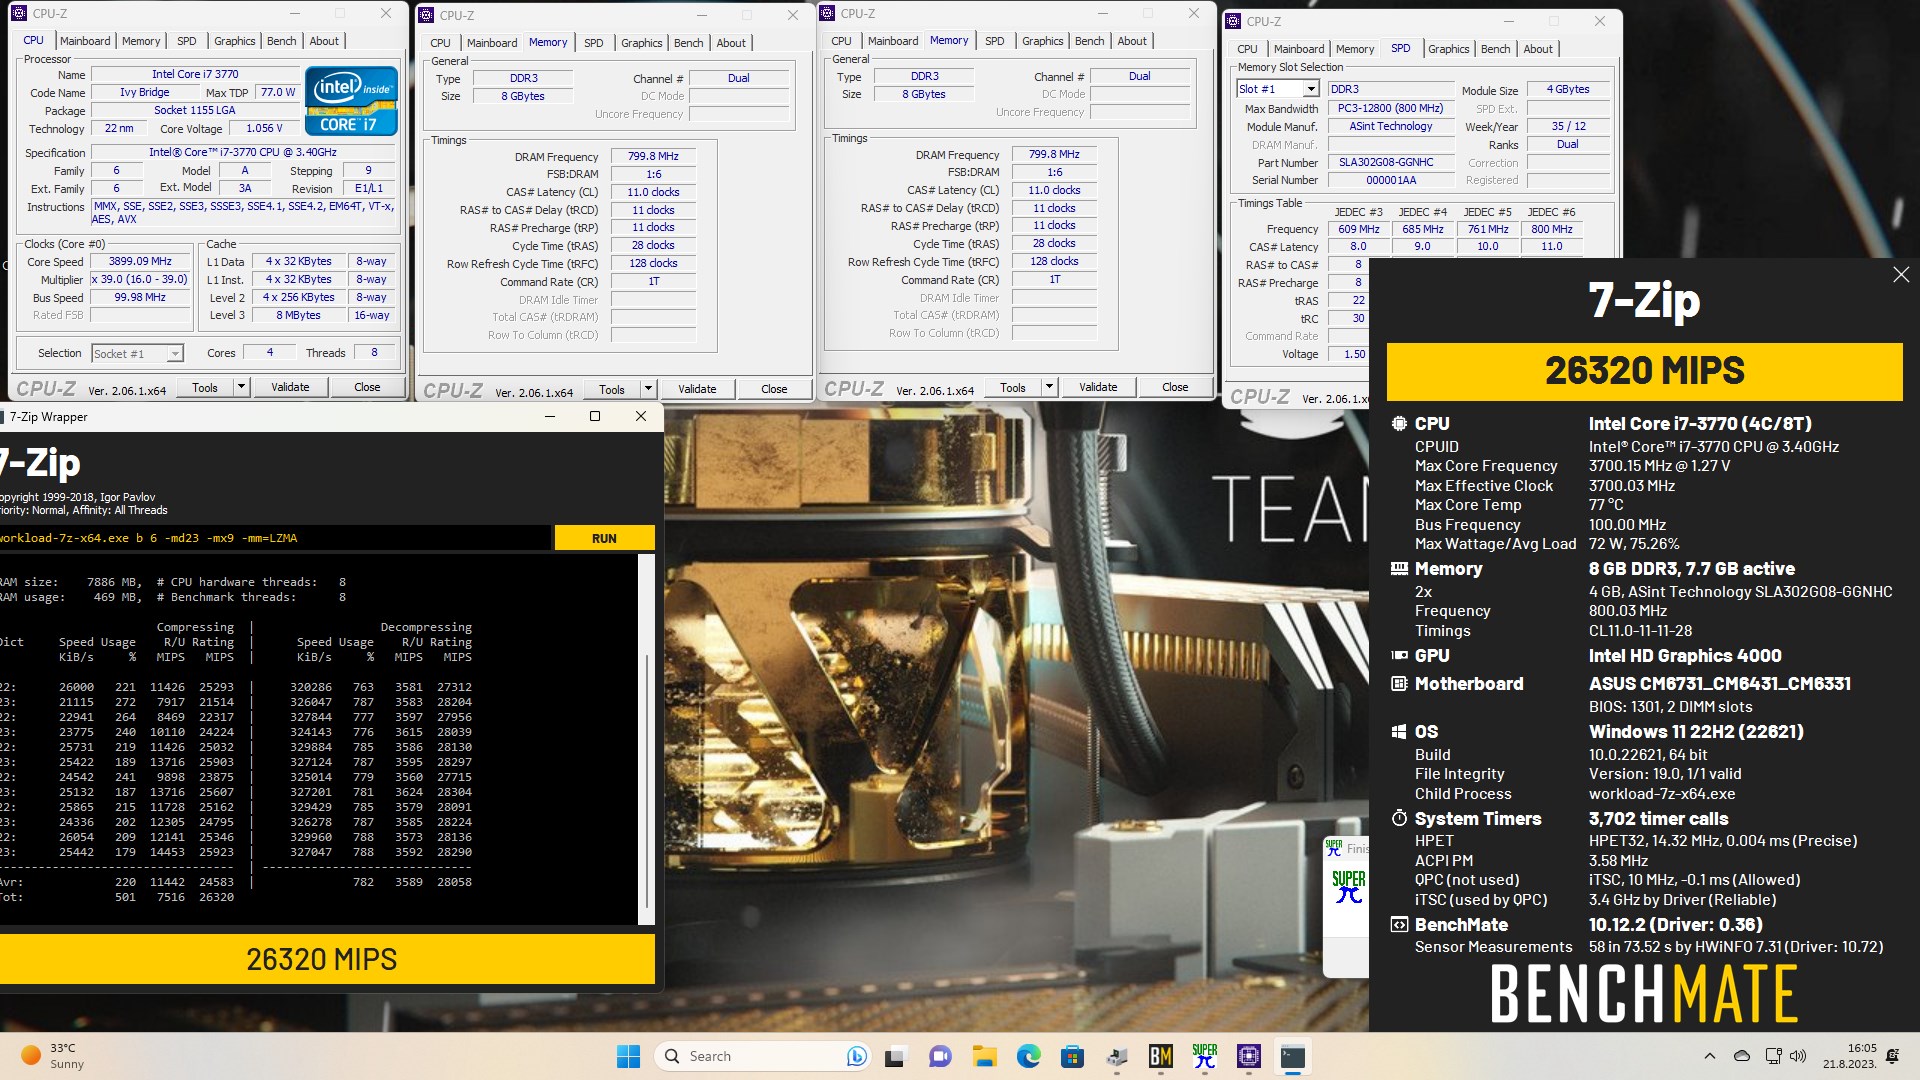Switch to the CPU-Z taskbar icon
This screenshot has width=1920, height=1080.
pyautogui.click(x=1248, y=1056)
